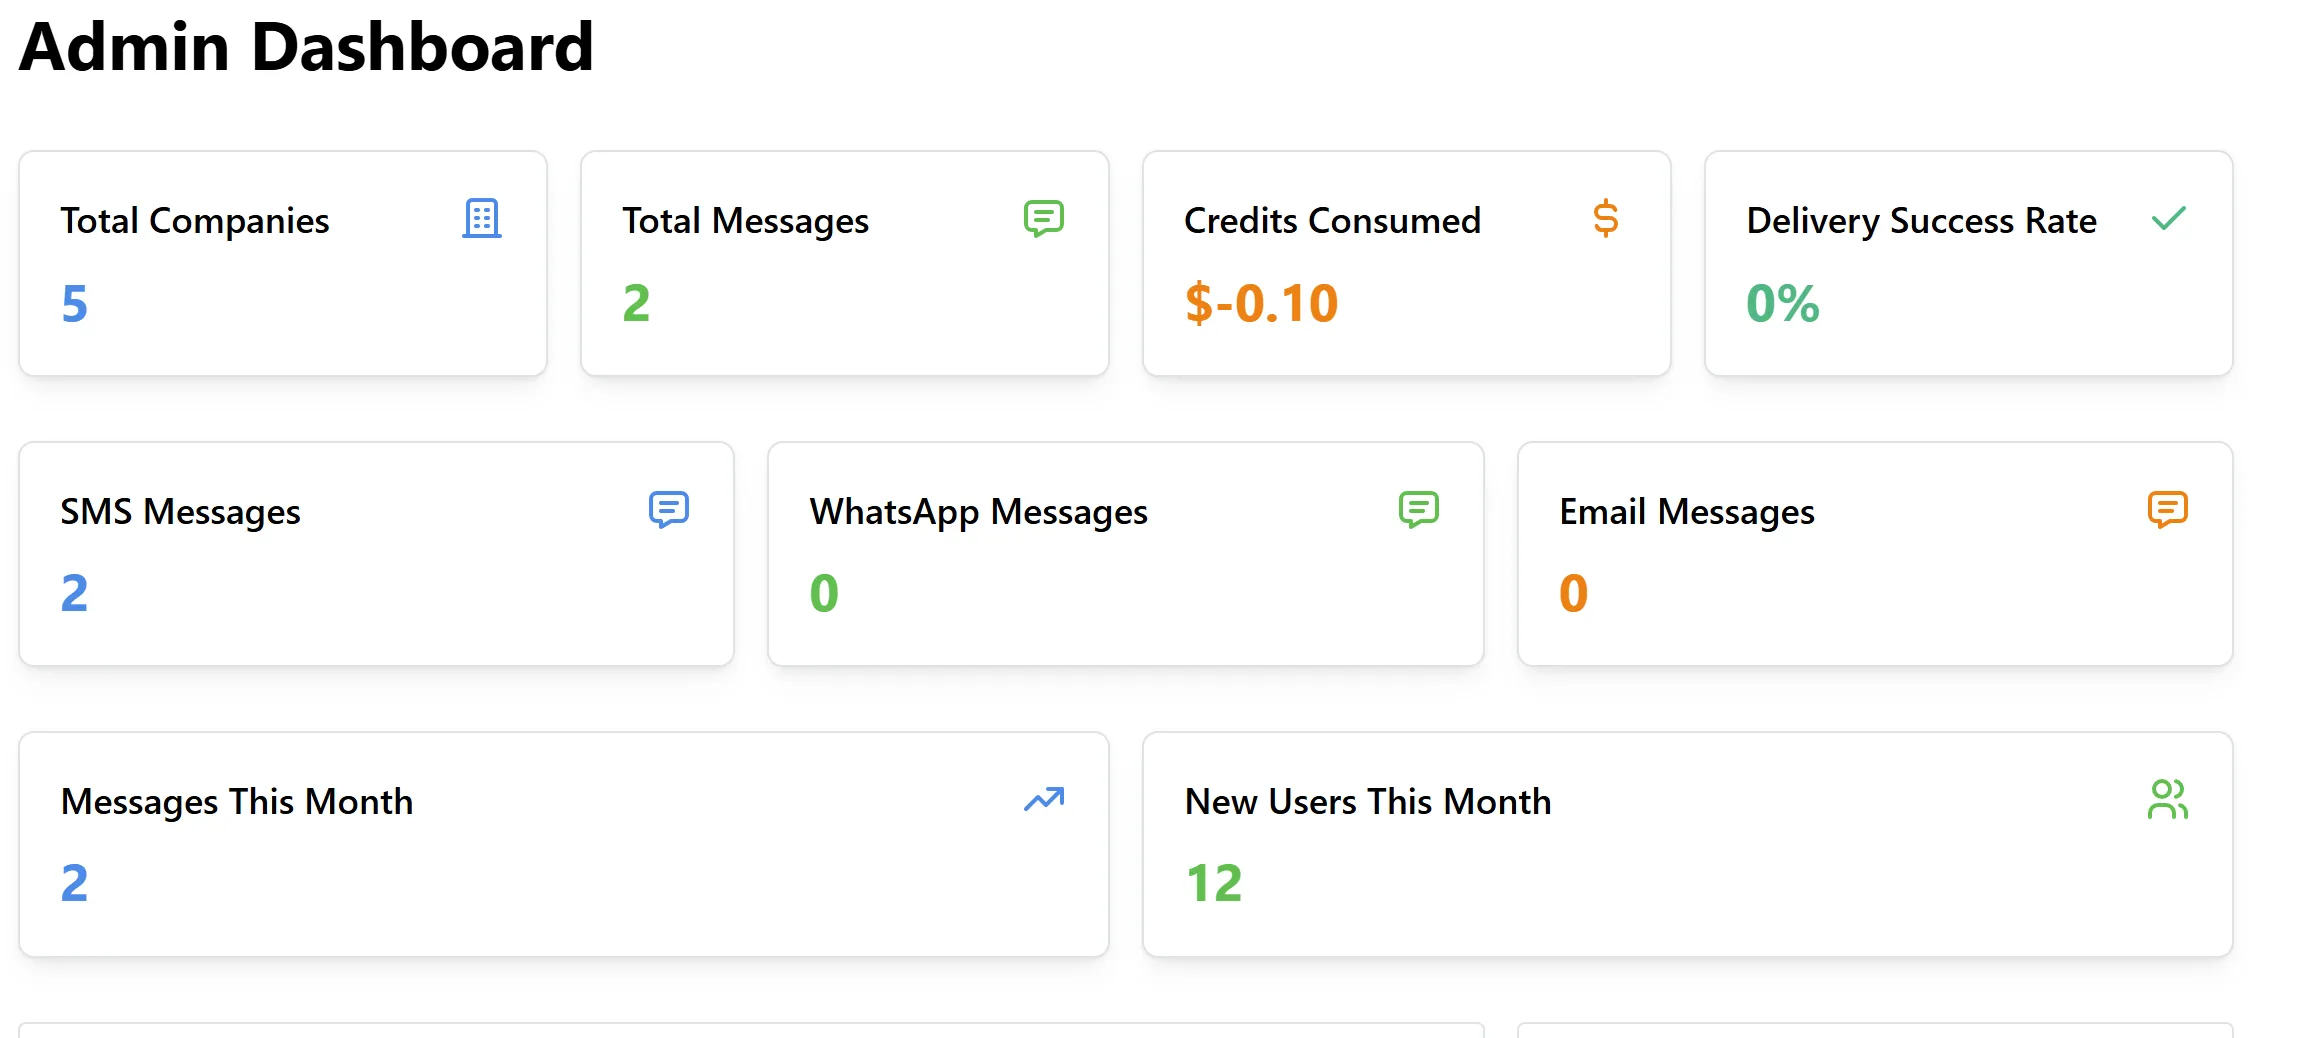Open the SMS Messages card label
This screenshot has width=2310, height=1038.
point(180,512)
